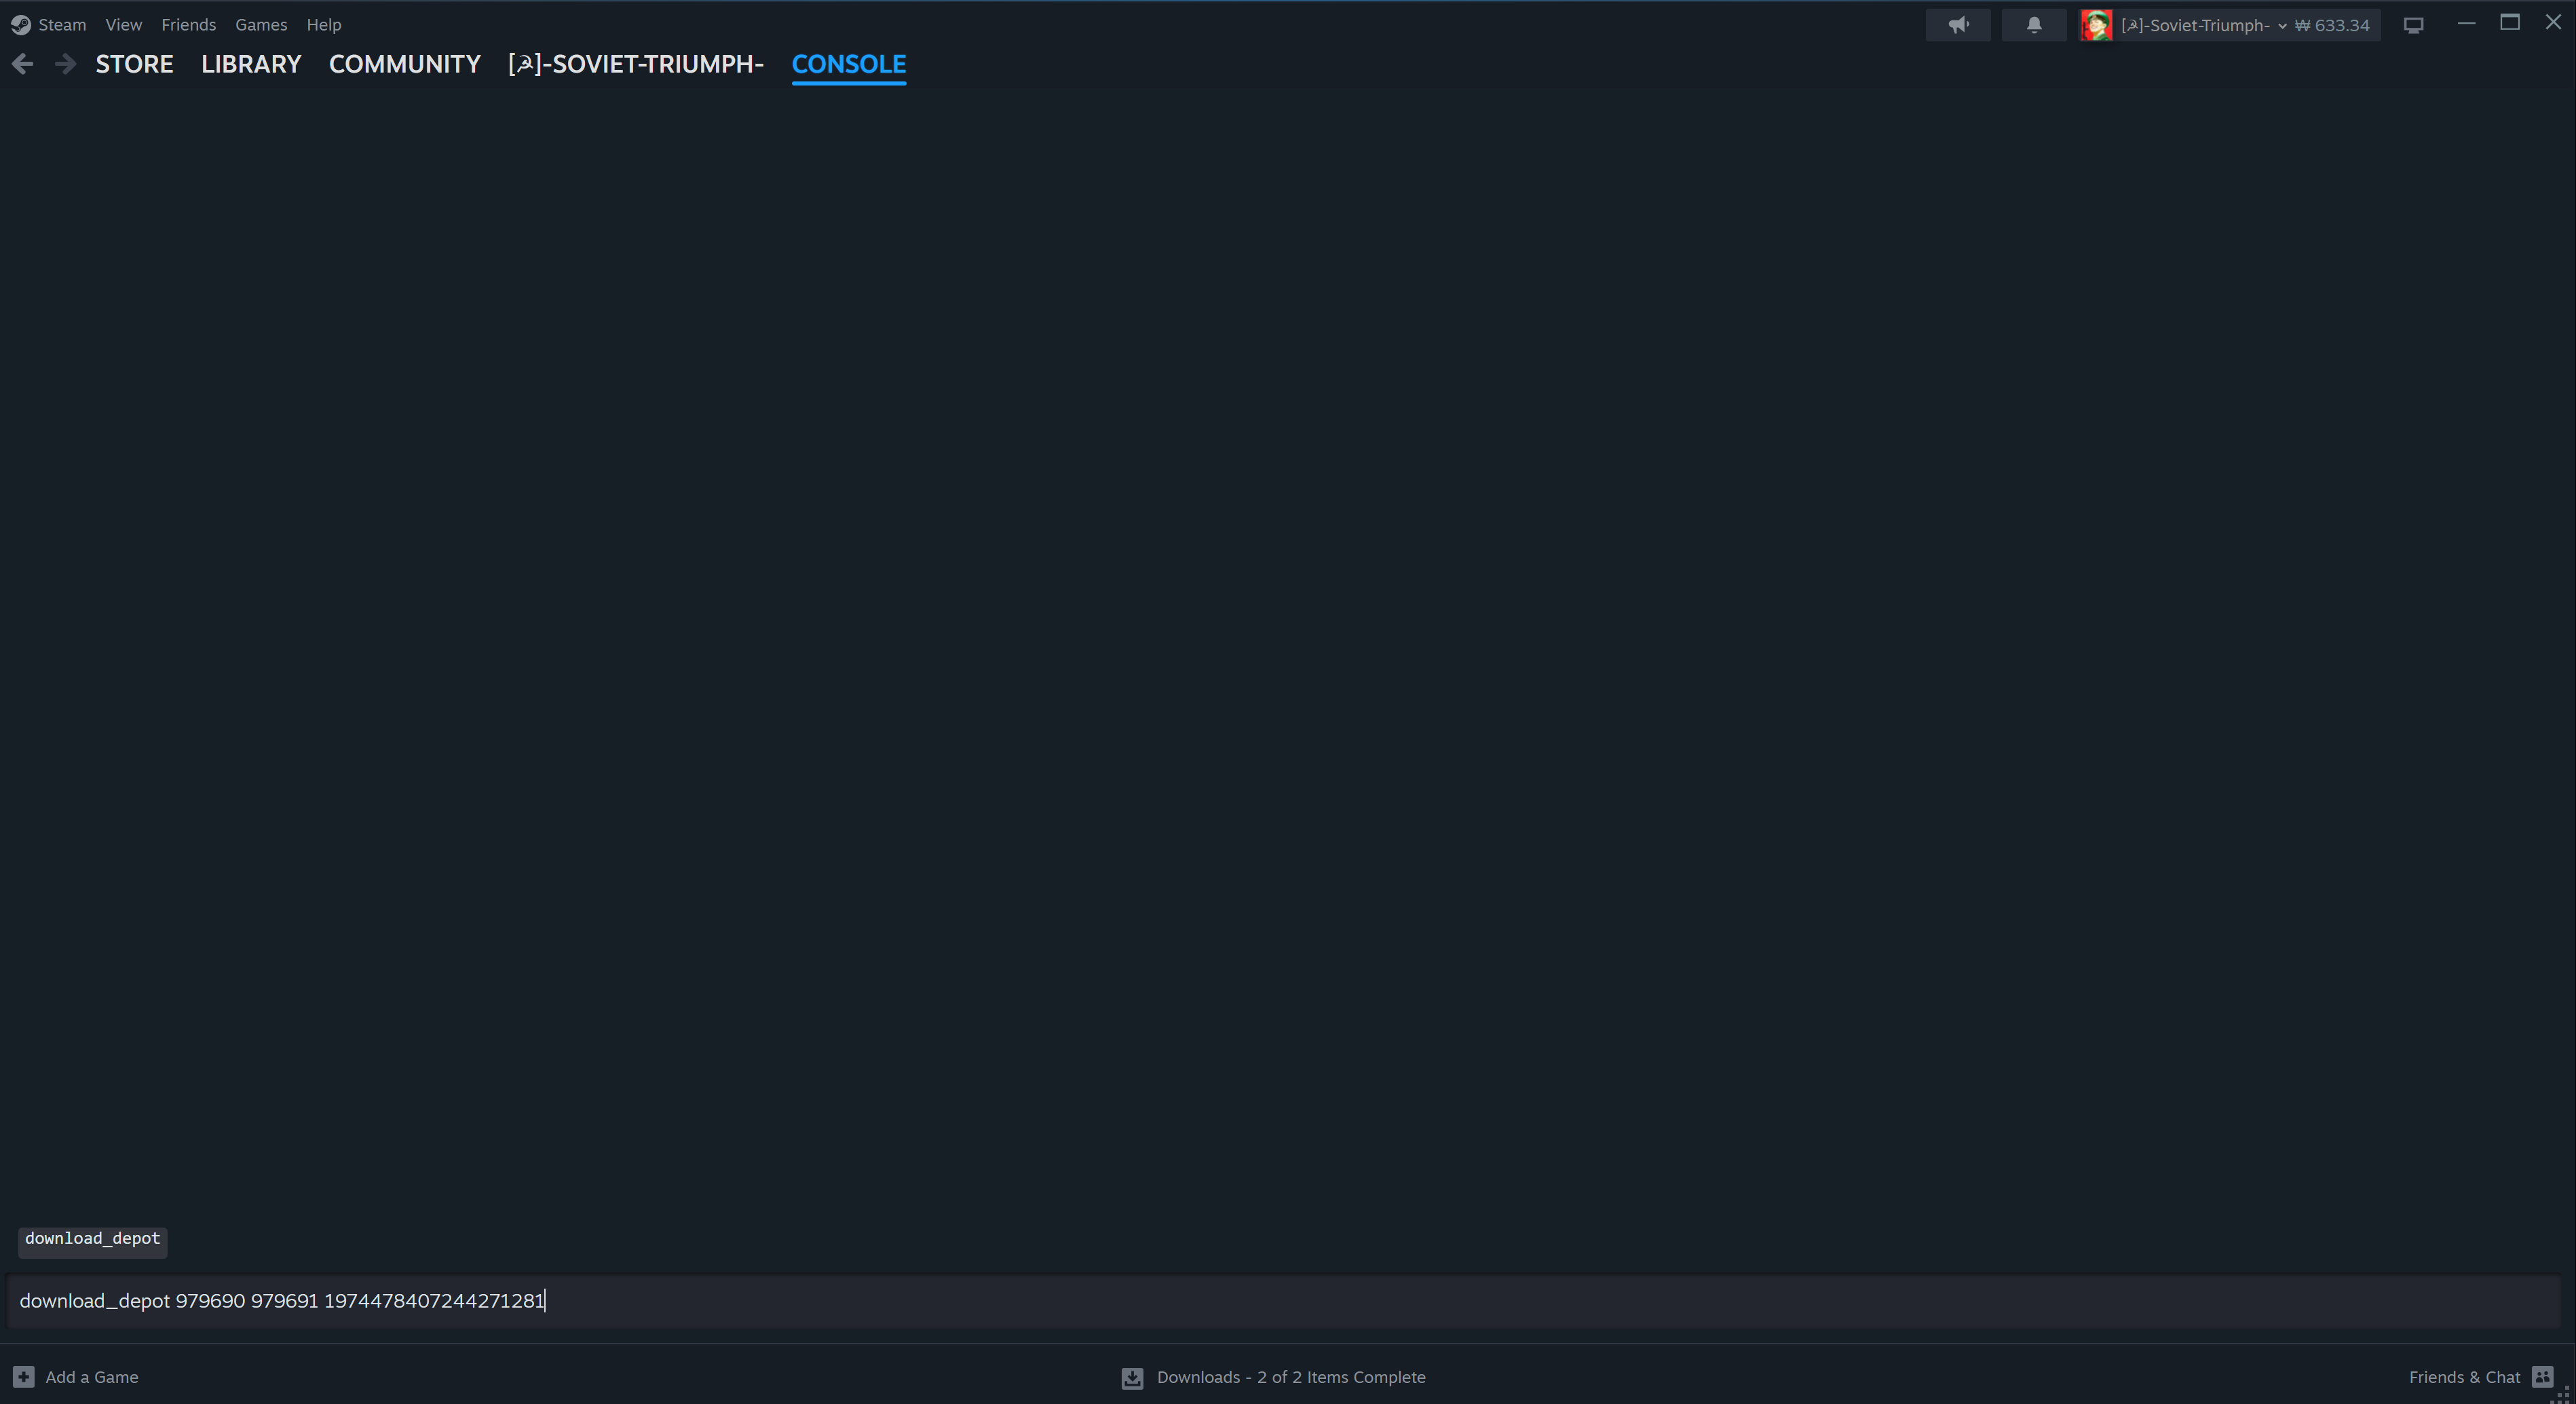The height and width of the screenshot is (1404, 2576).
Task: Close the Steam window
Action: 2553,23
